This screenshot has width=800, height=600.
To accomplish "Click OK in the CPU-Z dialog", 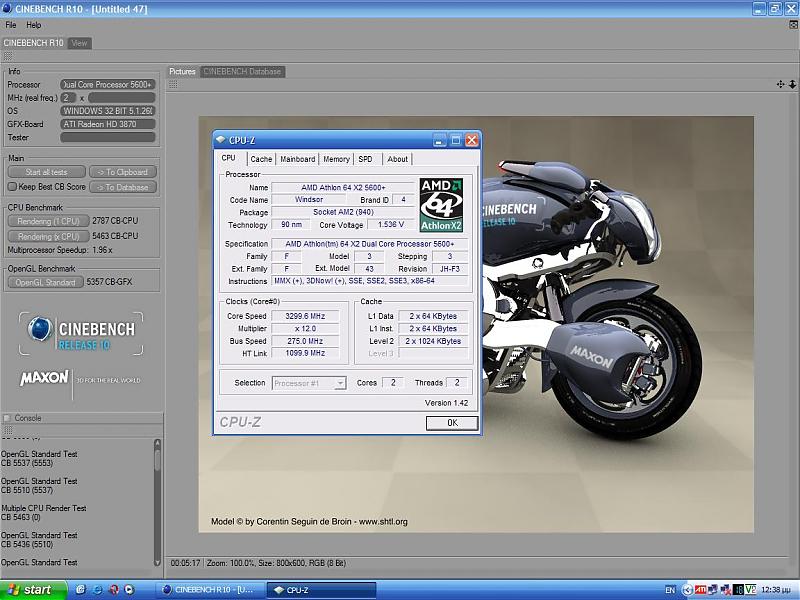I will (452, 422).
